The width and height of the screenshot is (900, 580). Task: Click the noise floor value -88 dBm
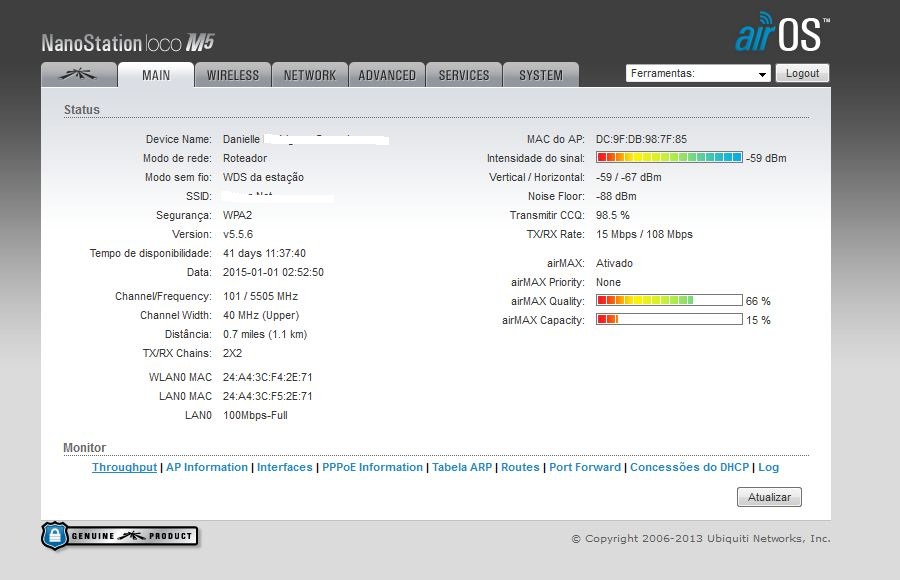pos(616,196)
